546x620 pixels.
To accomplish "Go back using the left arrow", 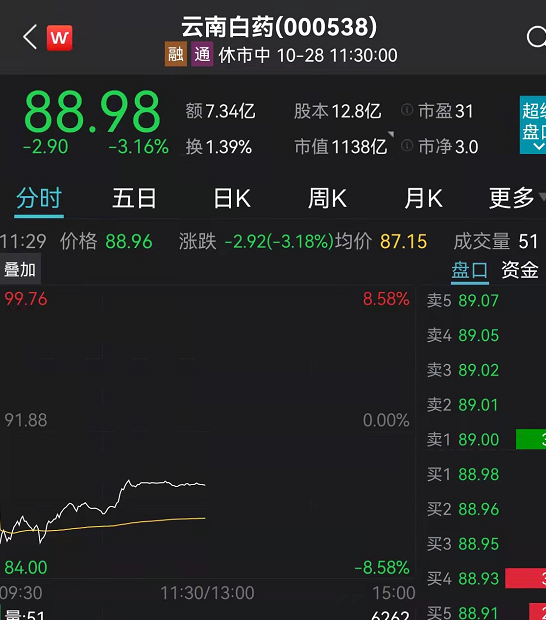I will [30, 37].
